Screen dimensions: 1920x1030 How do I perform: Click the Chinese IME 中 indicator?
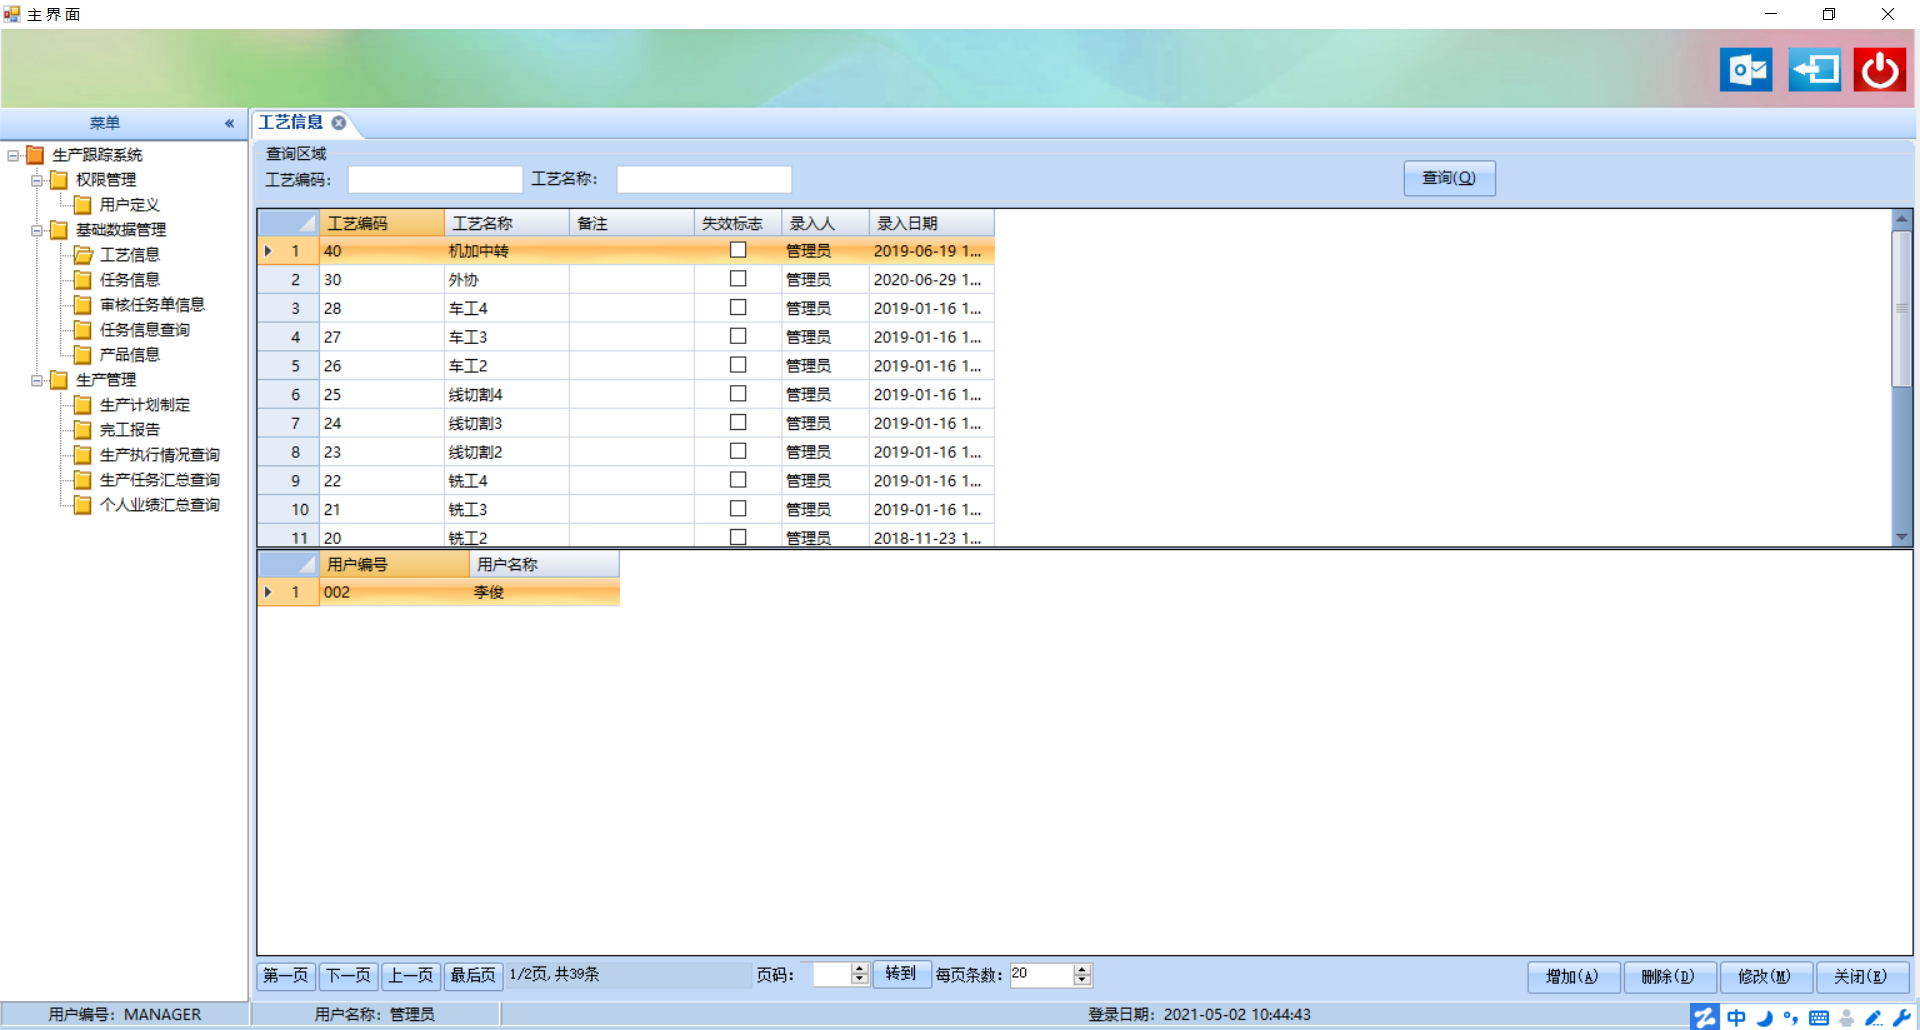coord(1736,1017)
